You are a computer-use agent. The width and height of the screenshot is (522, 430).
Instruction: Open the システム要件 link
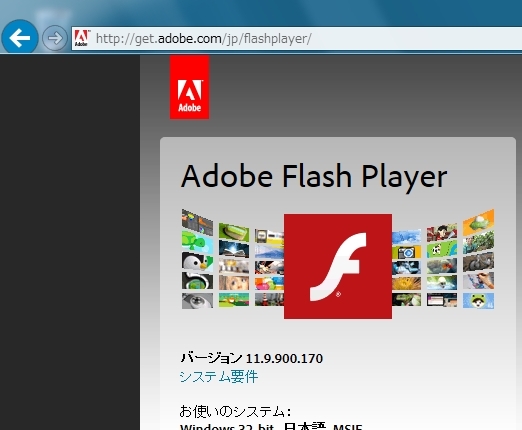(219, 377)
